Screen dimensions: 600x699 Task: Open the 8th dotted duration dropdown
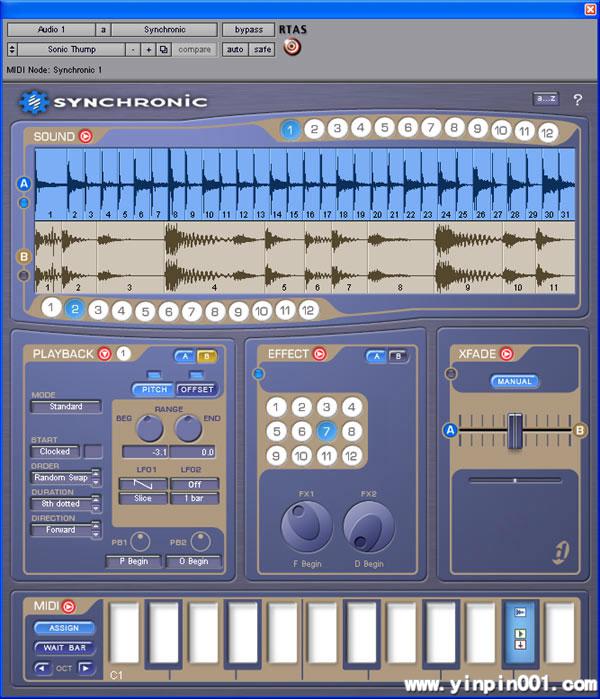pos(96,505)
